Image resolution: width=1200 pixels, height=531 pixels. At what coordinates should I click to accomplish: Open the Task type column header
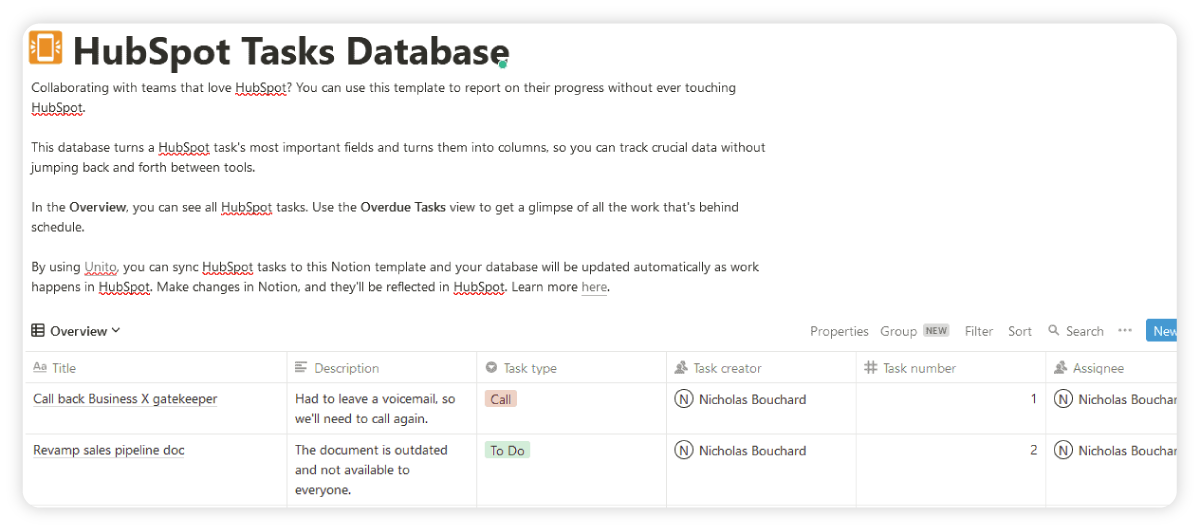(x=530, y=368)
